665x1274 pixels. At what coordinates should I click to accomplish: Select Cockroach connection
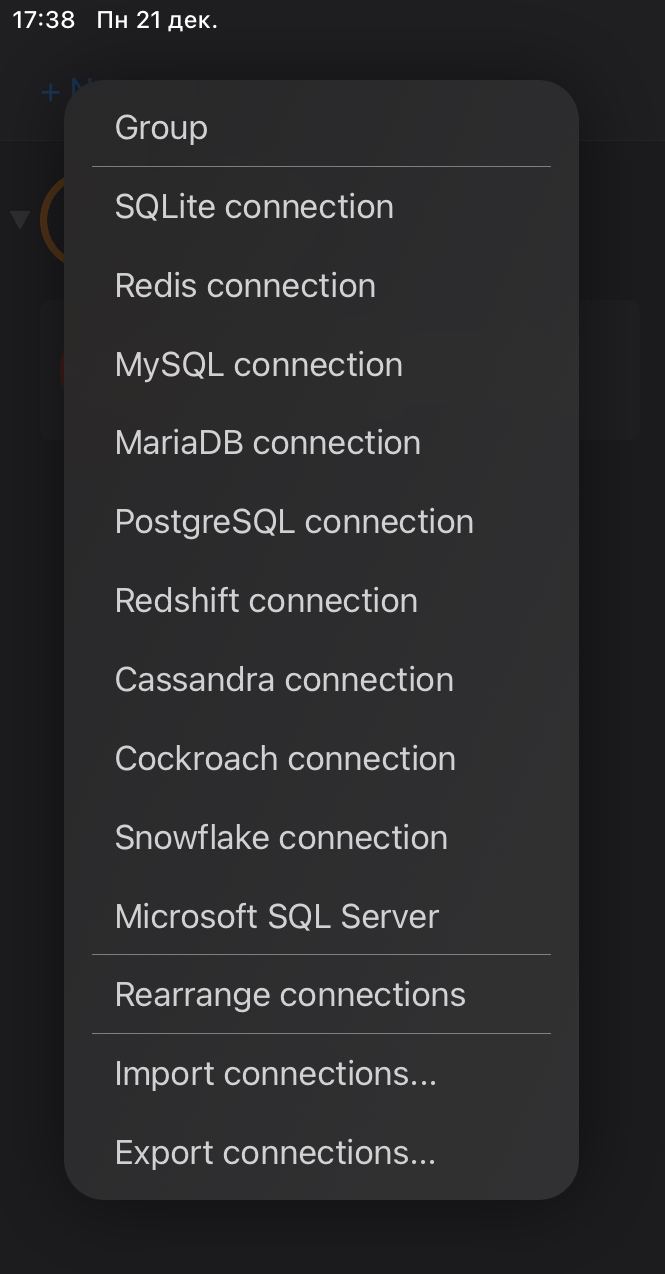[321, 759]
